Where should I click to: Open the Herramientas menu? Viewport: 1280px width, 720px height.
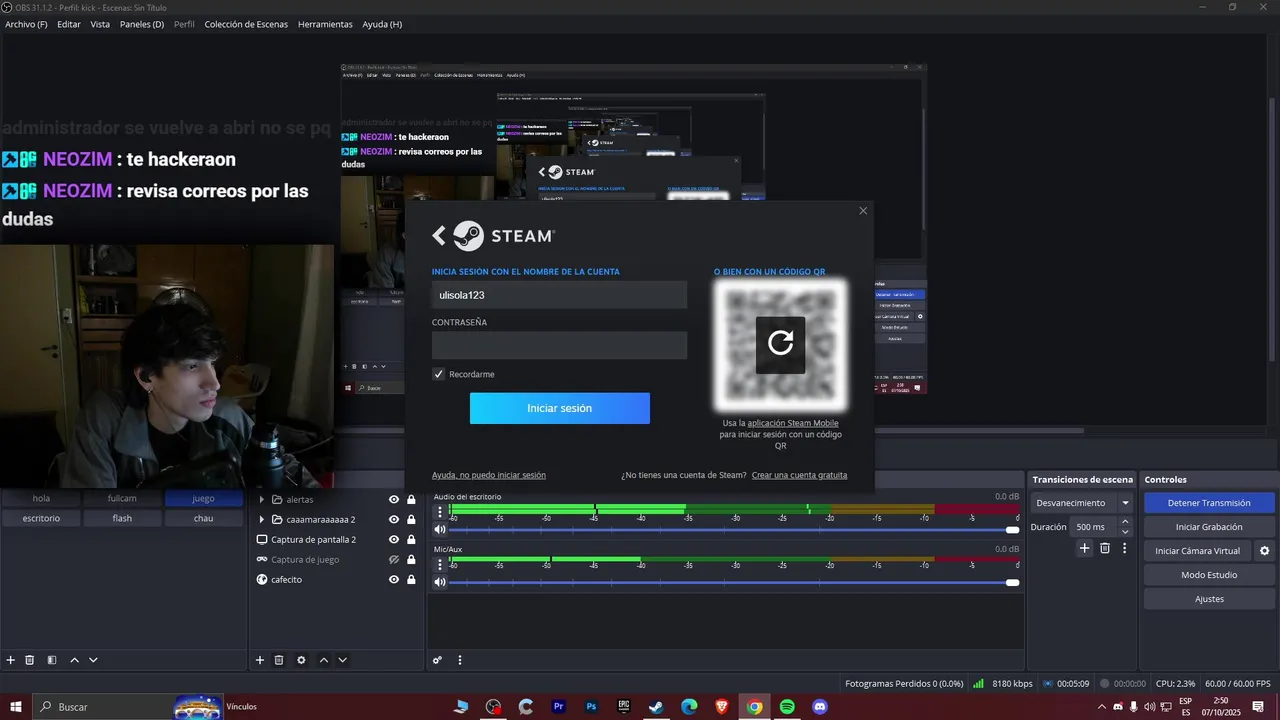click(x=325, y=24)
